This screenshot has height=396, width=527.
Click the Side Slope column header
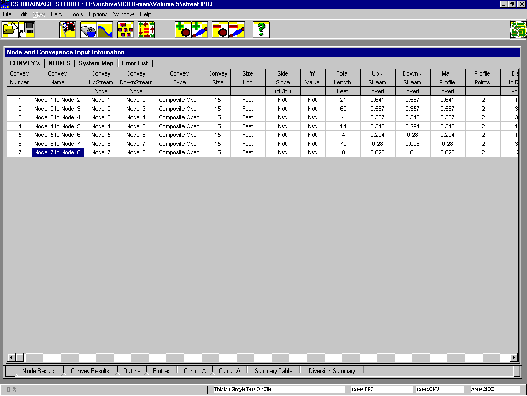(x=282, y=77)
